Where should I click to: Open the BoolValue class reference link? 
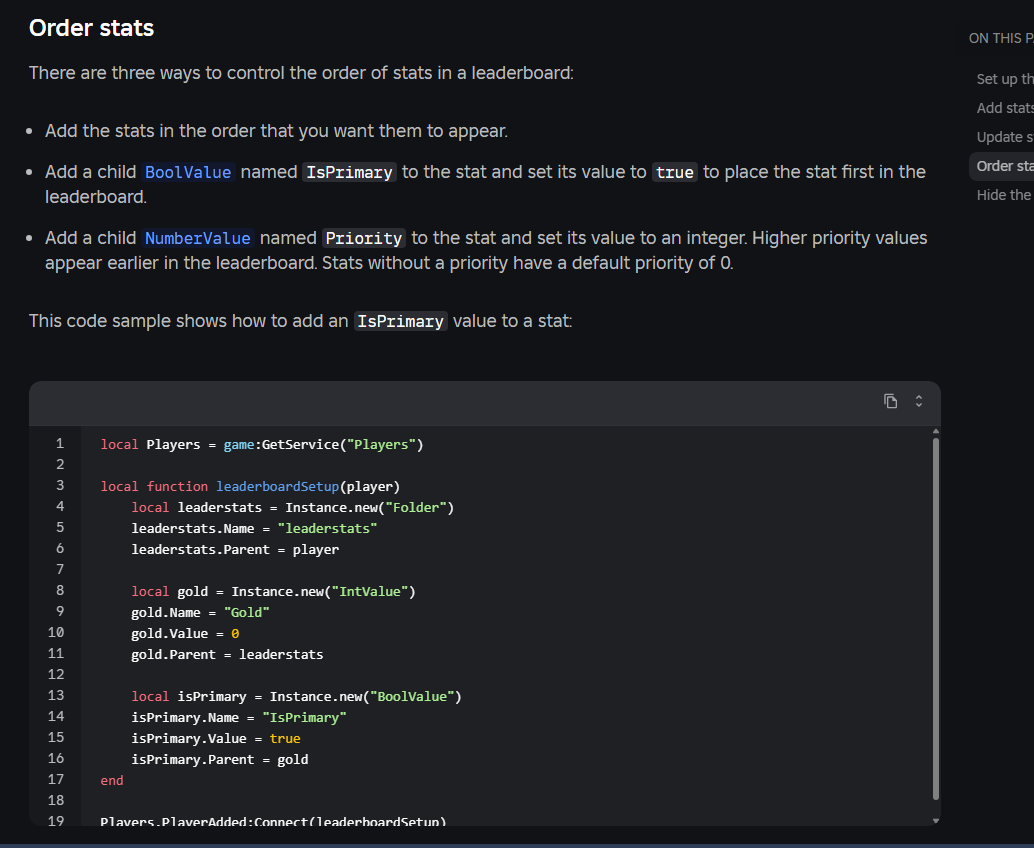click(x=188, y=171)
